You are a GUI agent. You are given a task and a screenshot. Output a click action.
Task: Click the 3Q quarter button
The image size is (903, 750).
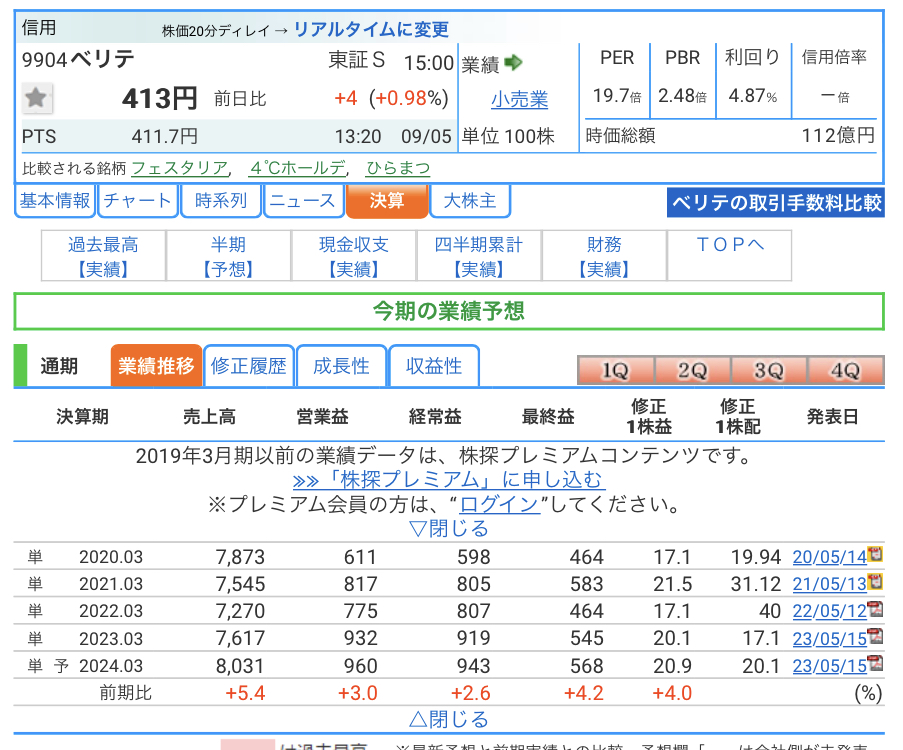769,370
